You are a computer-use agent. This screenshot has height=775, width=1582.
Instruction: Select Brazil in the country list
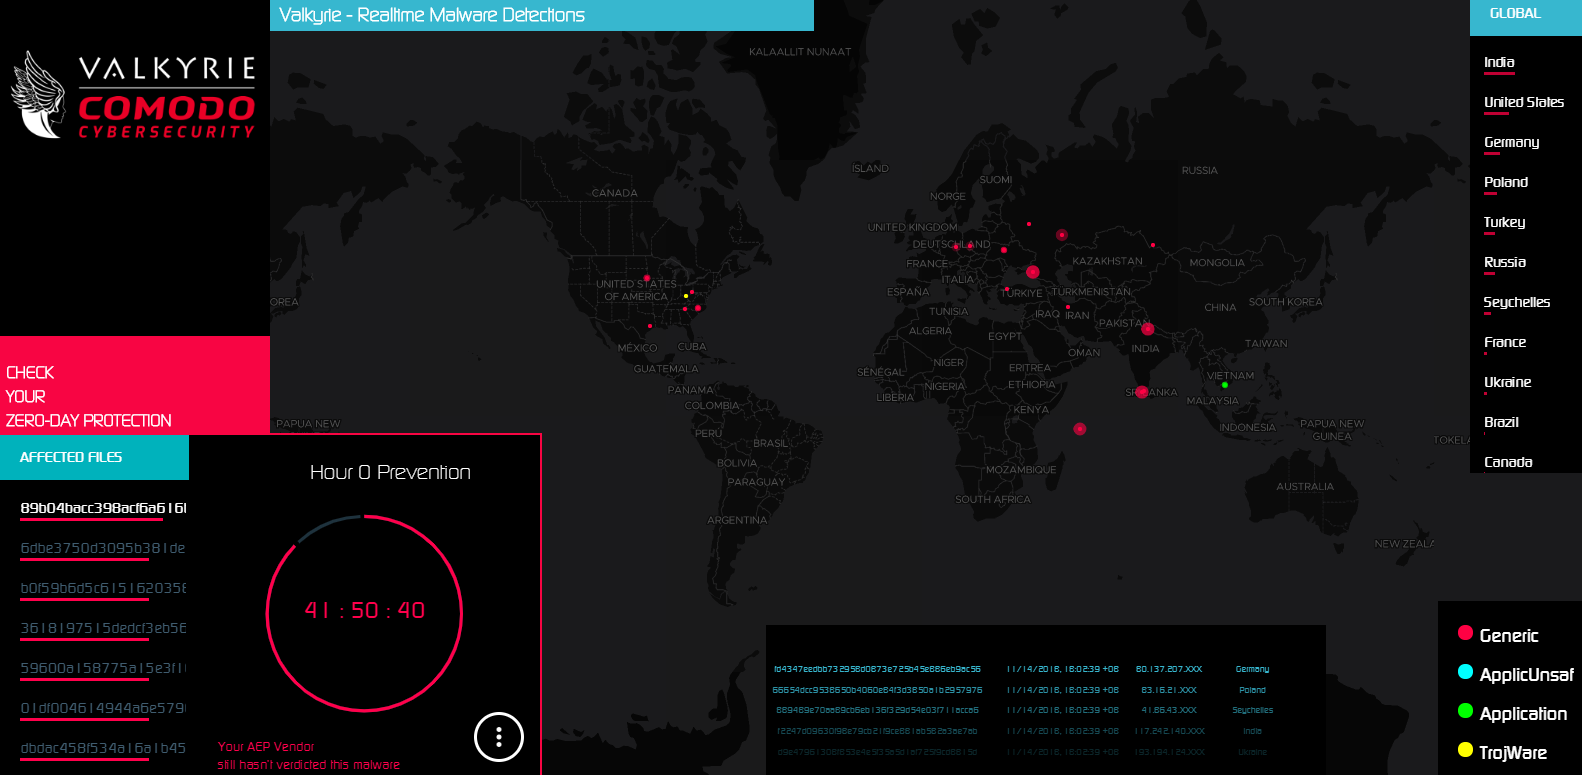pos(1502,422)
